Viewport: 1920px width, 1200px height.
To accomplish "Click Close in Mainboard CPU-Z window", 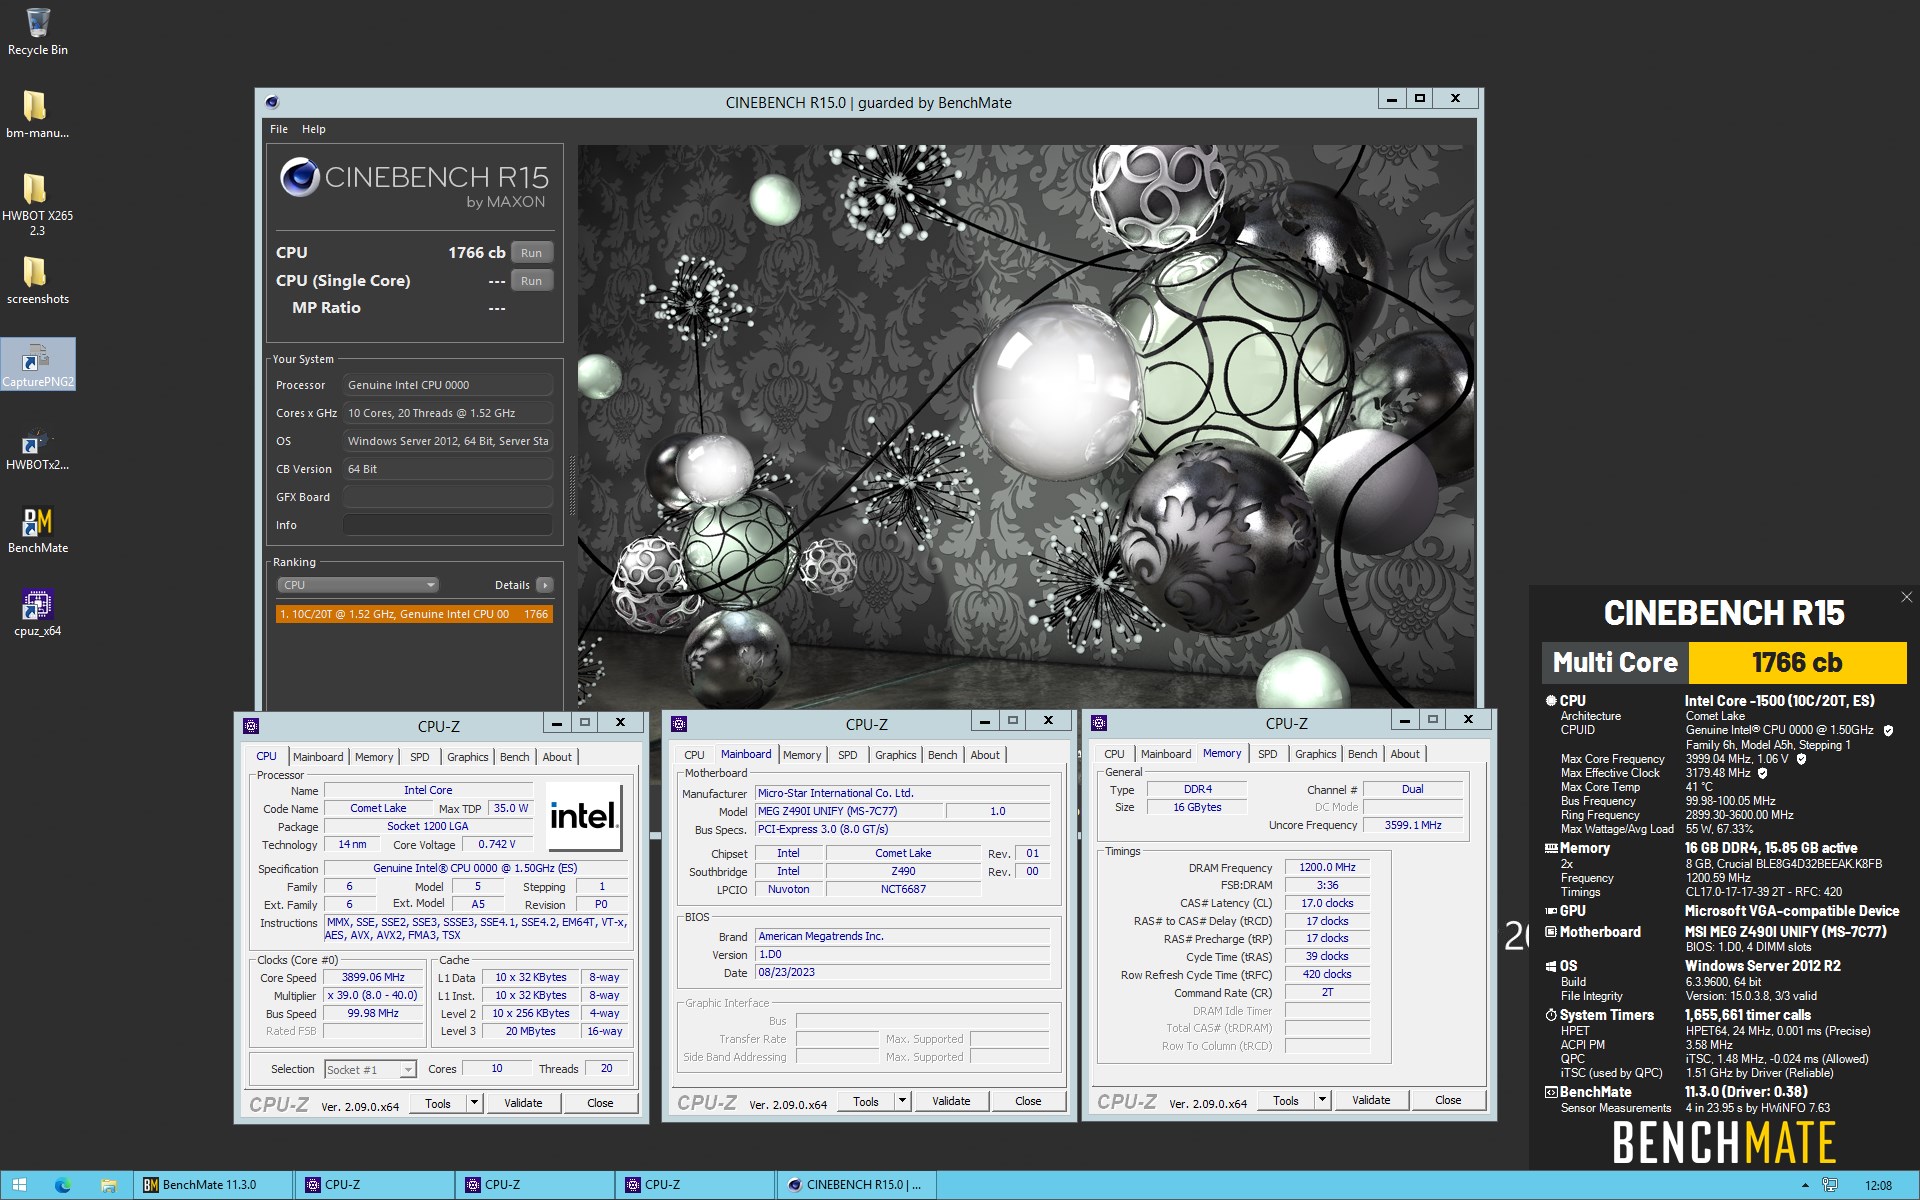I will click(x=1028, y=1101).
